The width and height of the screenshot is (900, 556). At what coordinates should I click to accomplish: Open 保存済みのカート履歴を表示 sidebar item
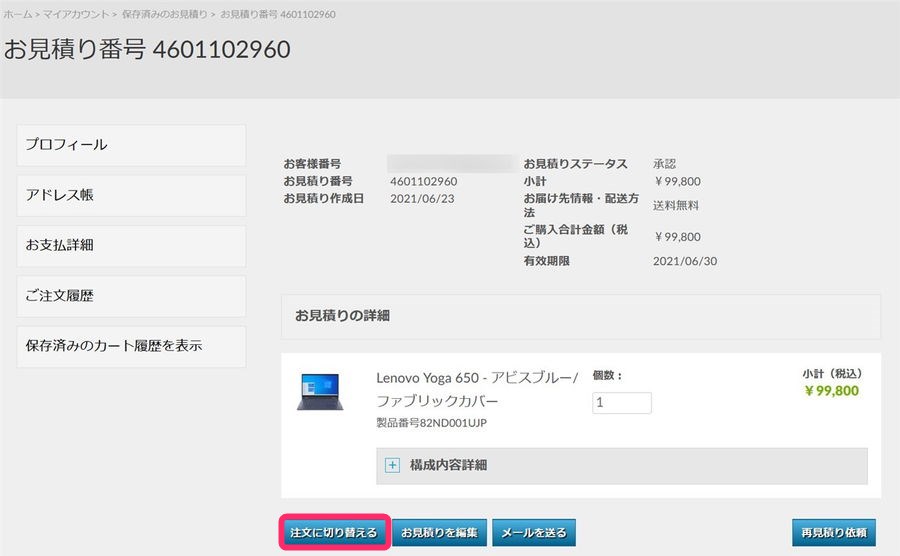[131, 347]
